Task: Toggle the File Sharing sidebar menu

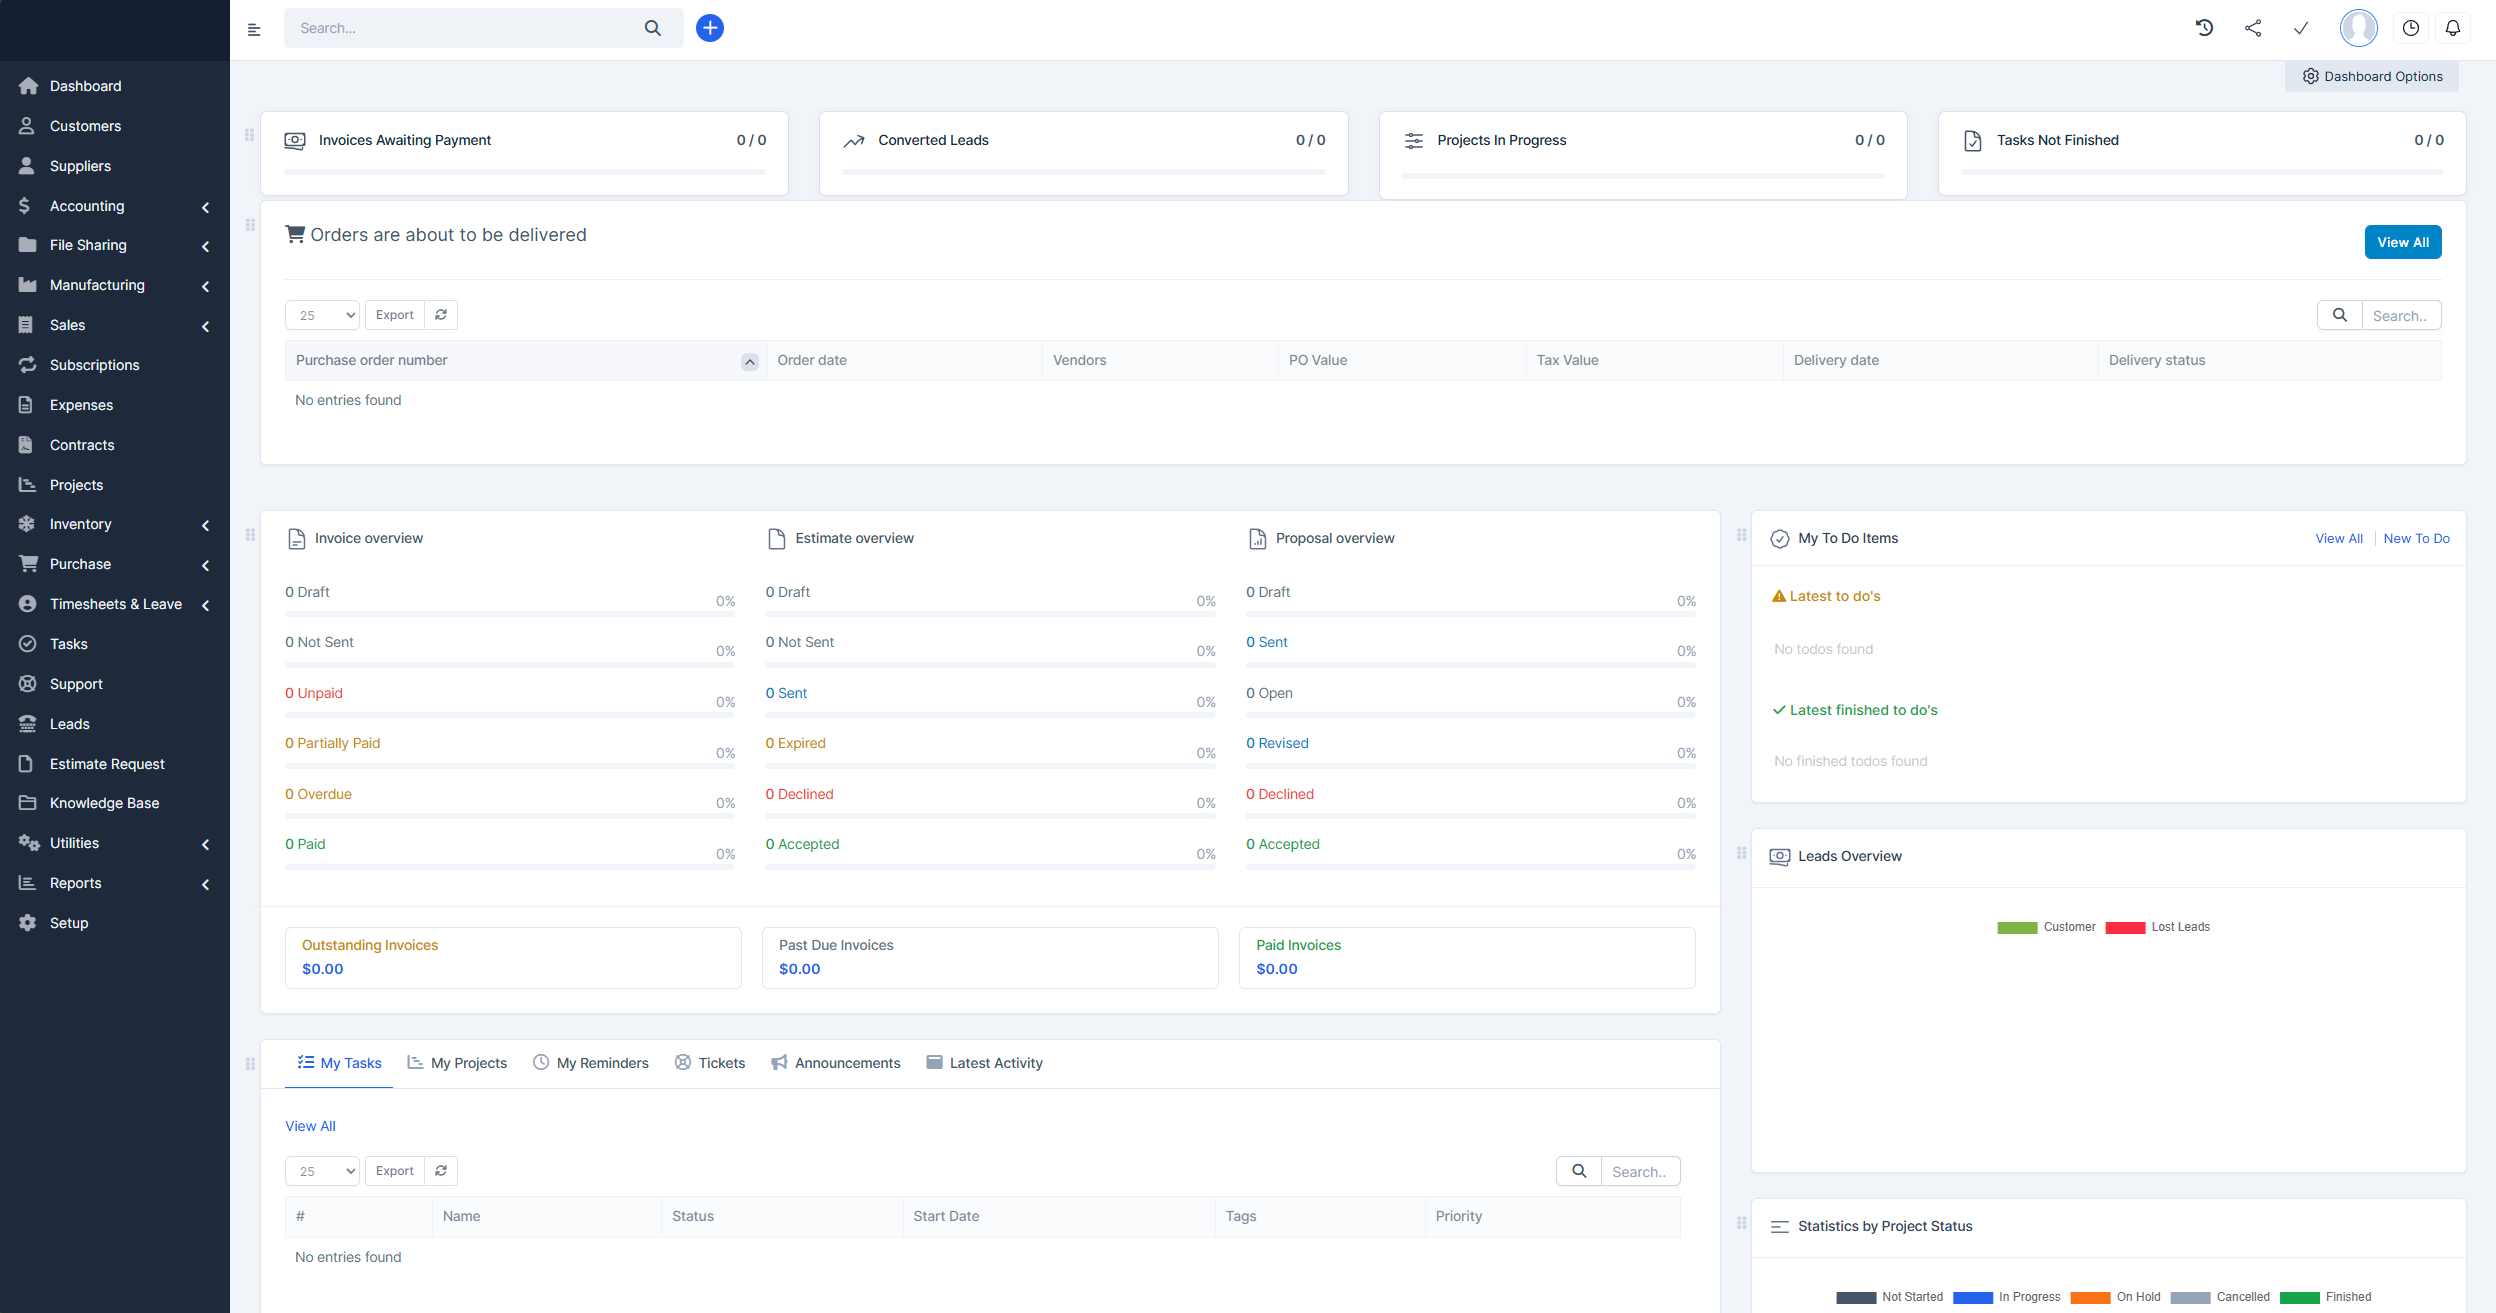Action: coord(114,244)
